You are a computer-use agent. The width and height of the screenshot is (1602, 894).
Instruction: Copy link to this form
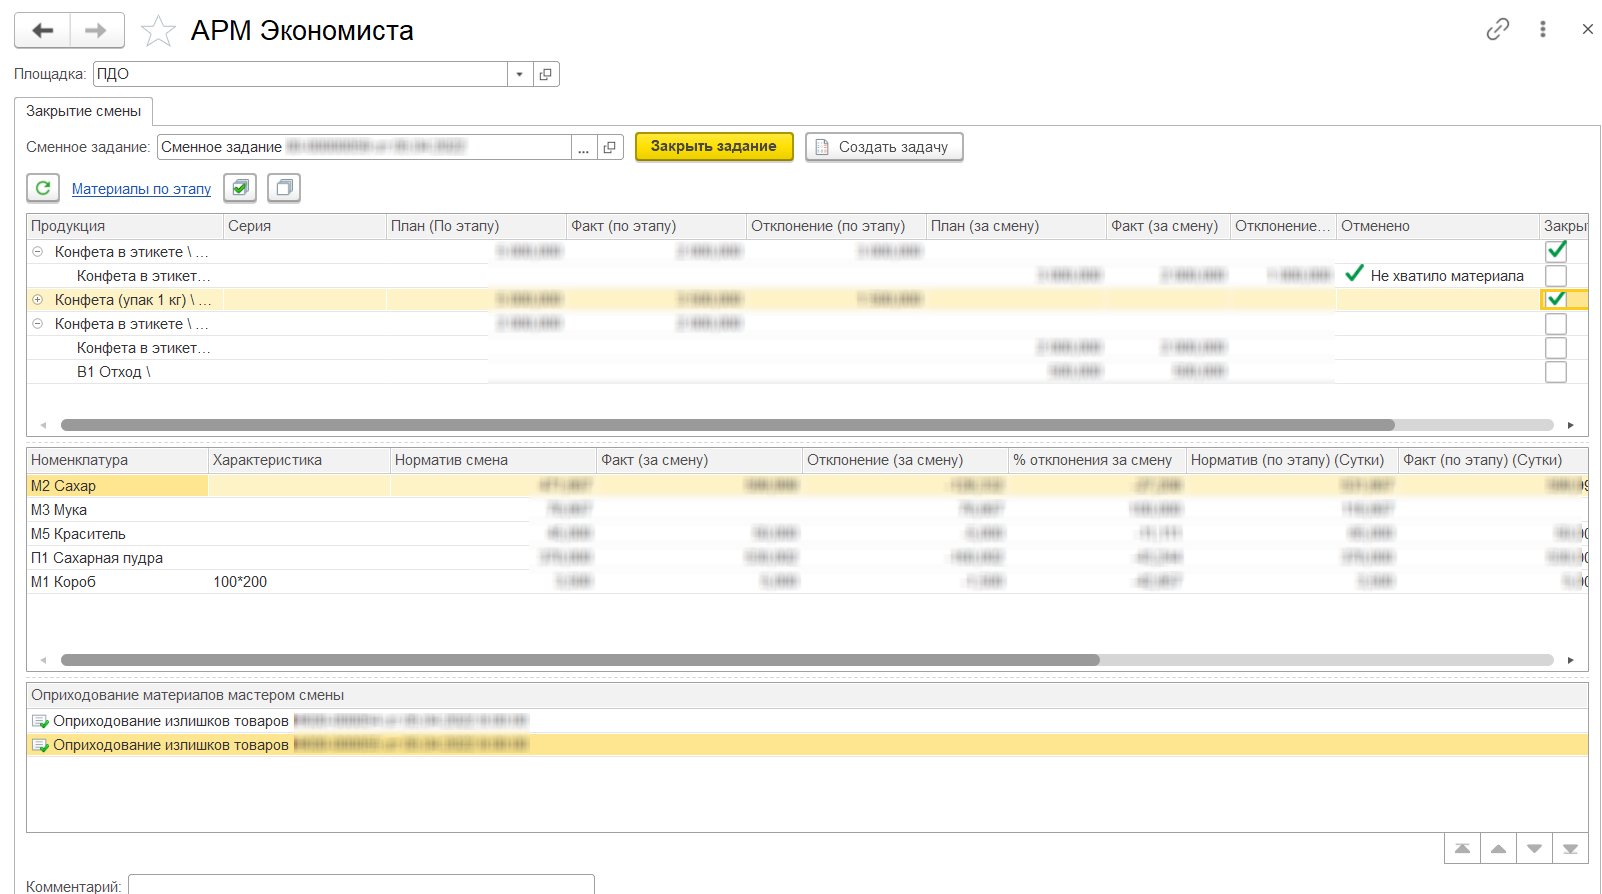tap(1497, 29)
